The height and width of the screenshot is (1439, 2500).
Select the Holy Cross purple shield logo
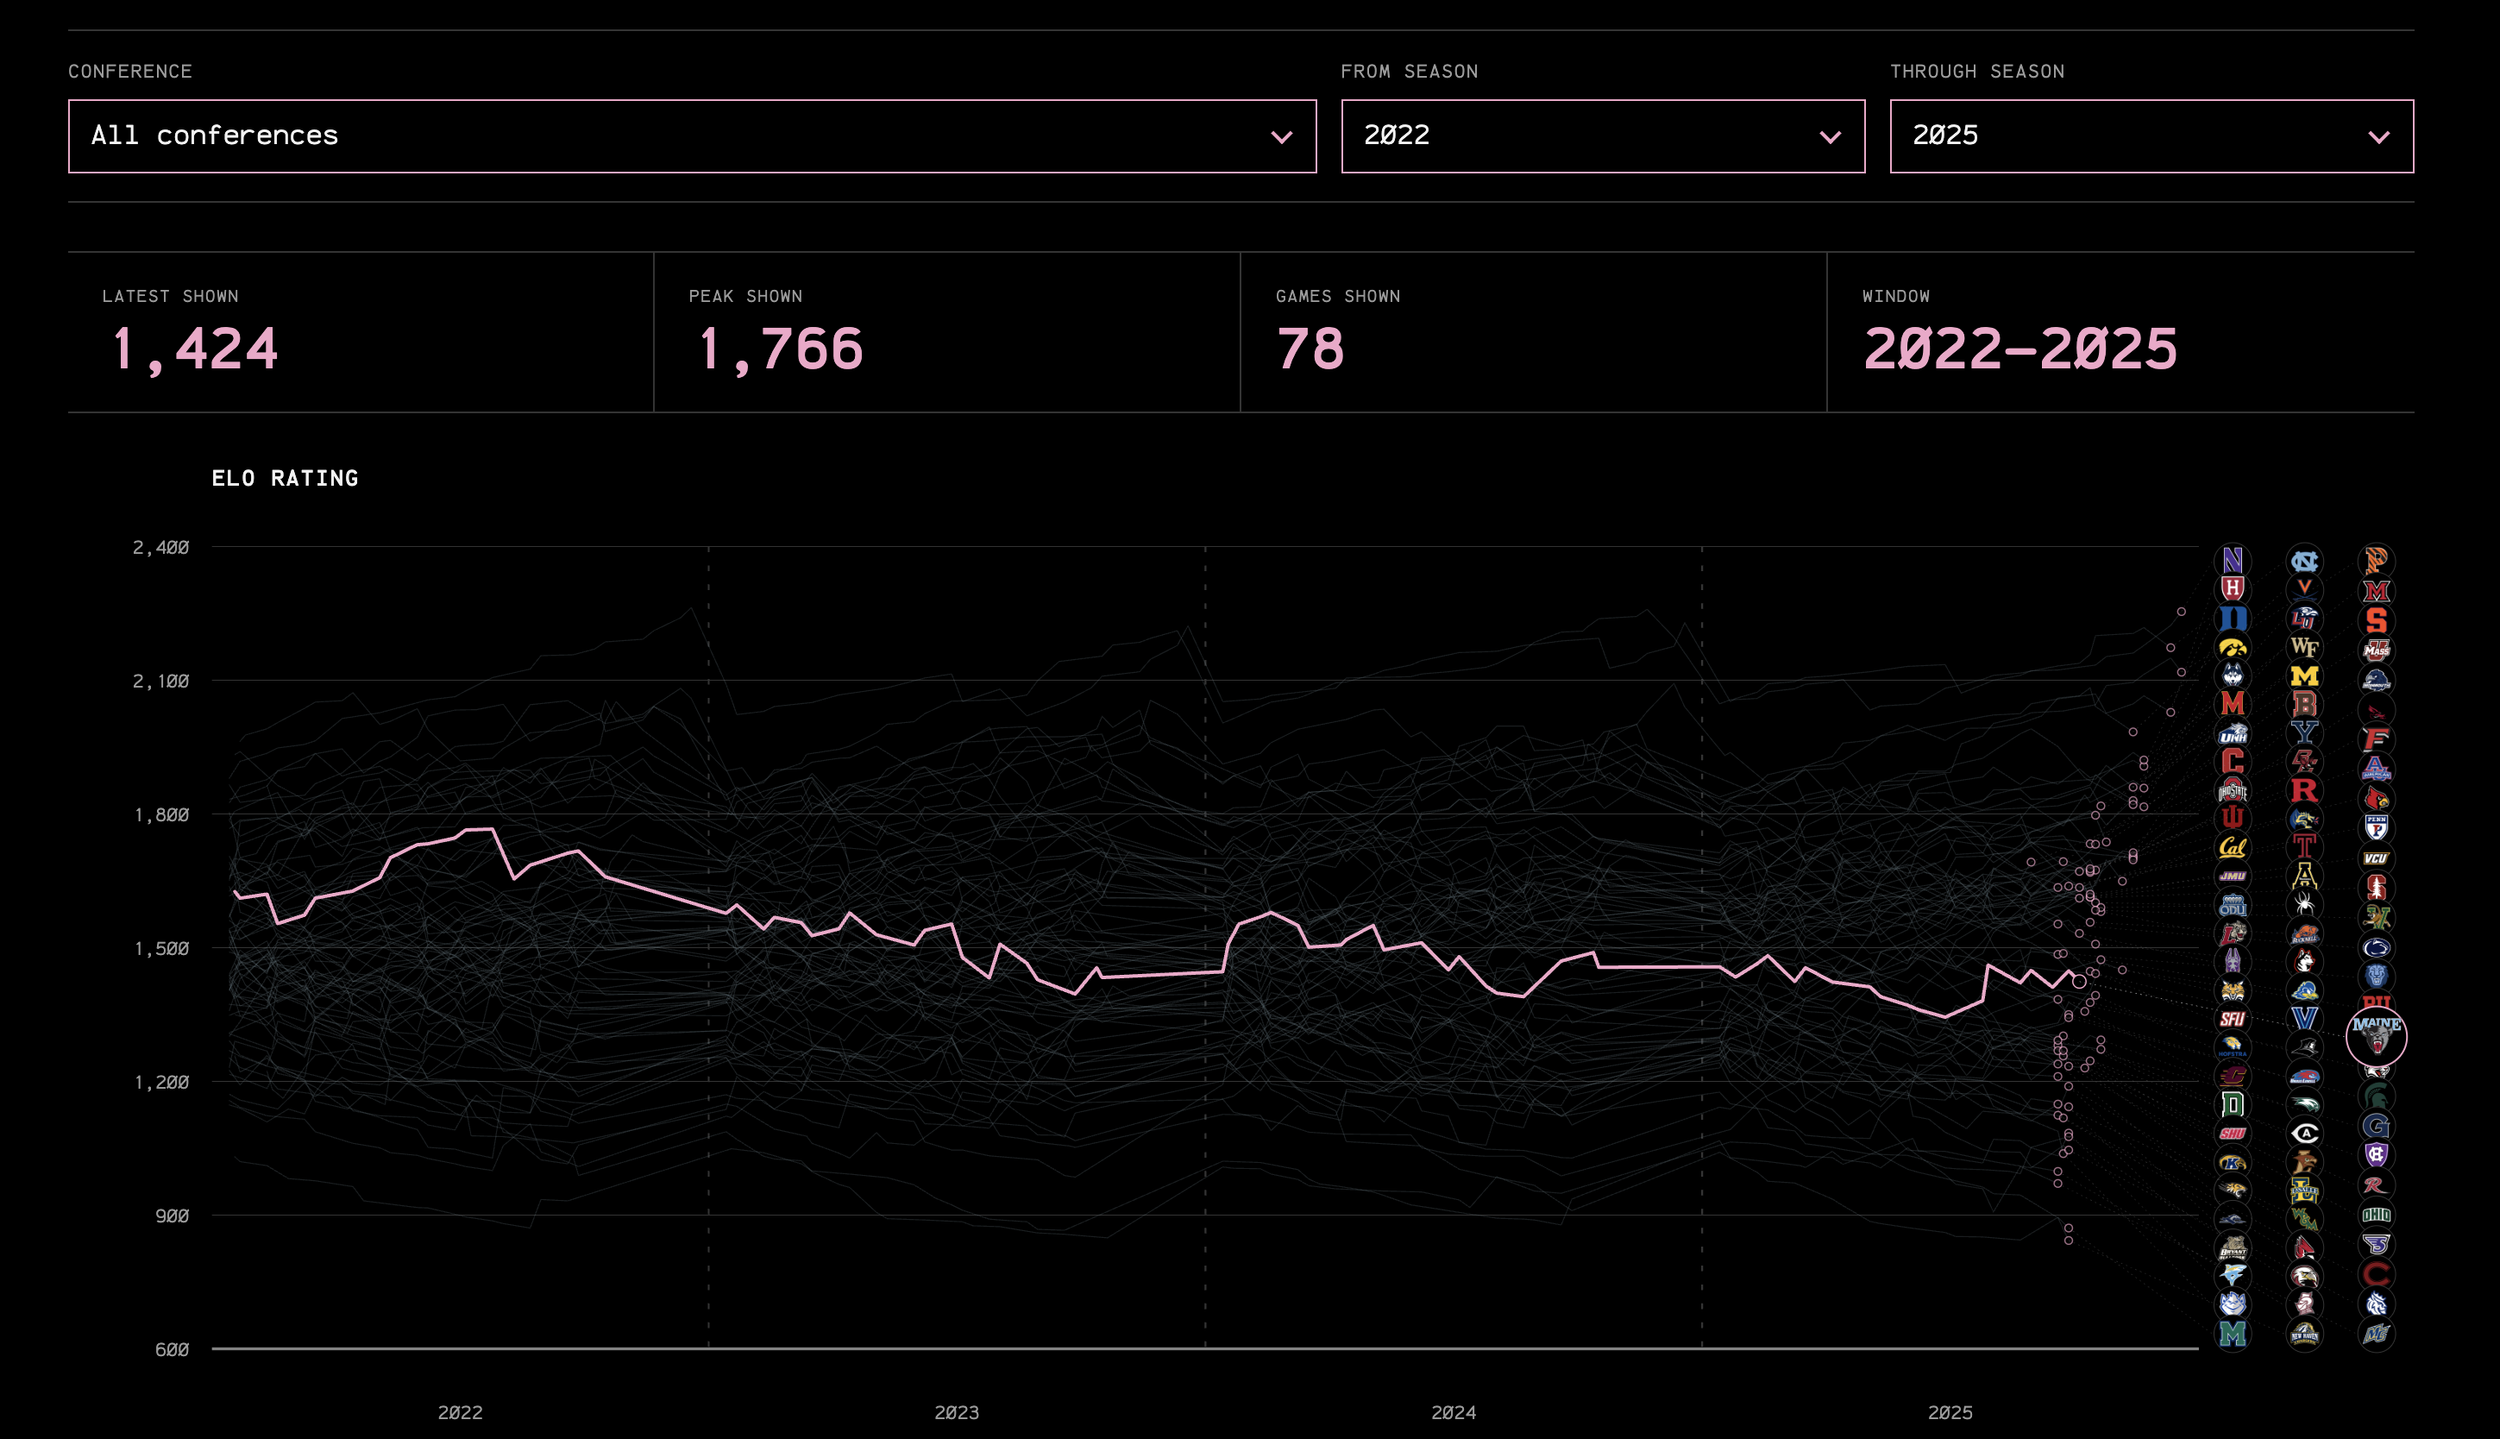[x=2376, y=1155]
